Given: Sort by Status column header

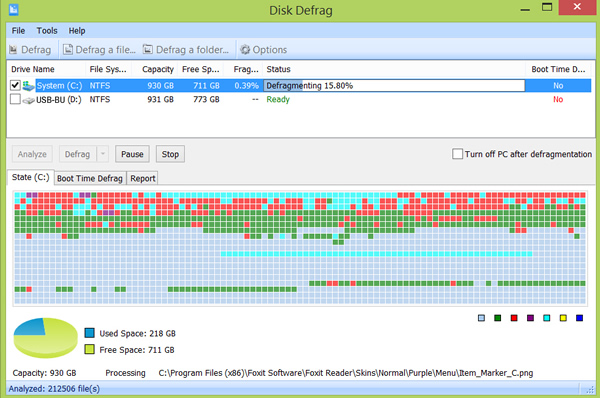Looking at the screenshot, I should (x=394, y=69).
